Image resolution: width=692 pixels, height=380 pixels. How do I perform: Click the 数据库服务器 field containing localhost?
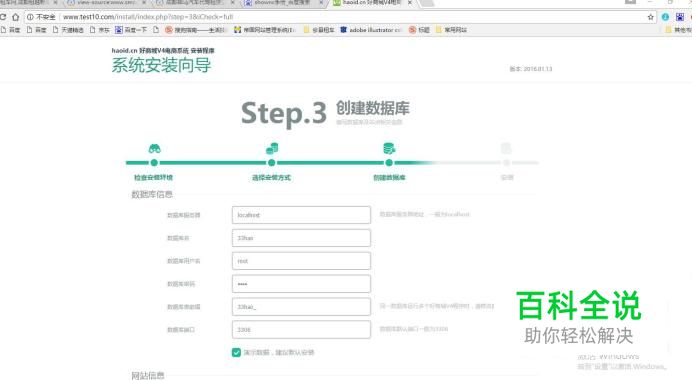(301, 215)
